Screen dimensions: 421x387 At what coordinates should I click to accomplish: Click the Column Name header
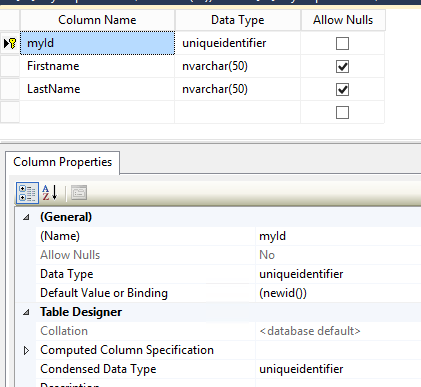click(x=97, y=20)
